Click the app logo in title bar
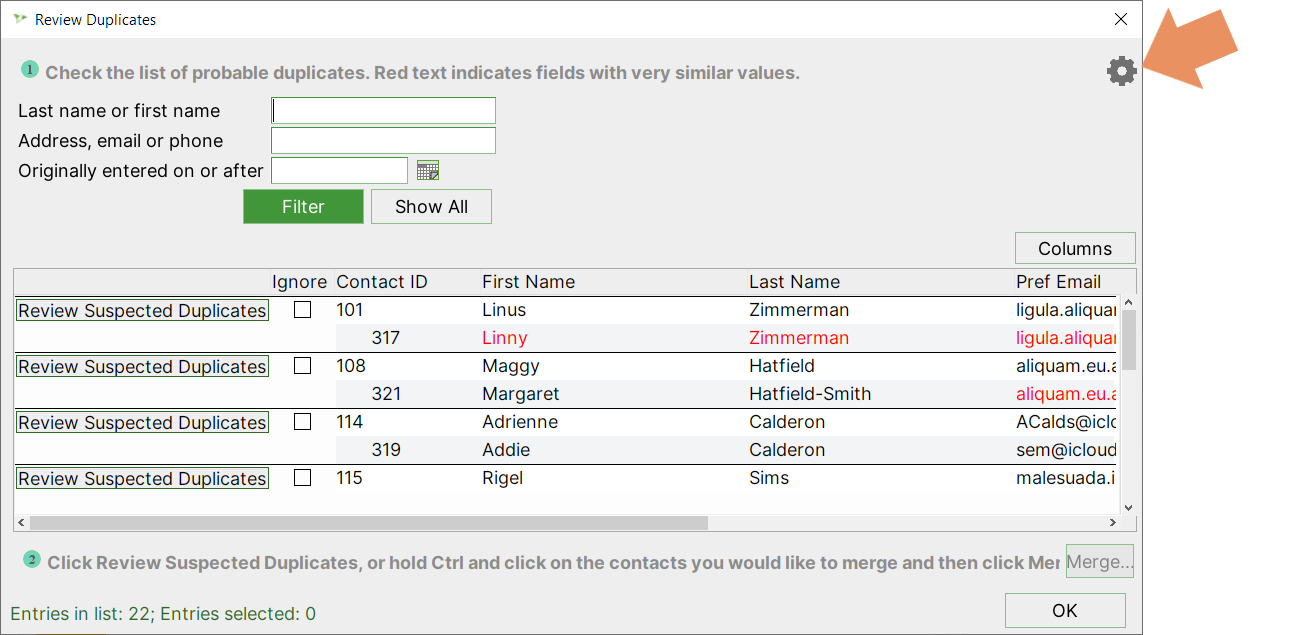This screenshot has height=635, width=1294. click(20, 19)
